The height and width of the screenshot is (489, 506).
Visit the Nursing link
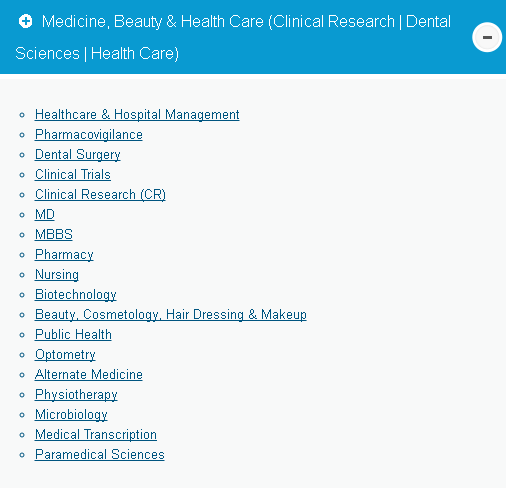pos(57,275)
